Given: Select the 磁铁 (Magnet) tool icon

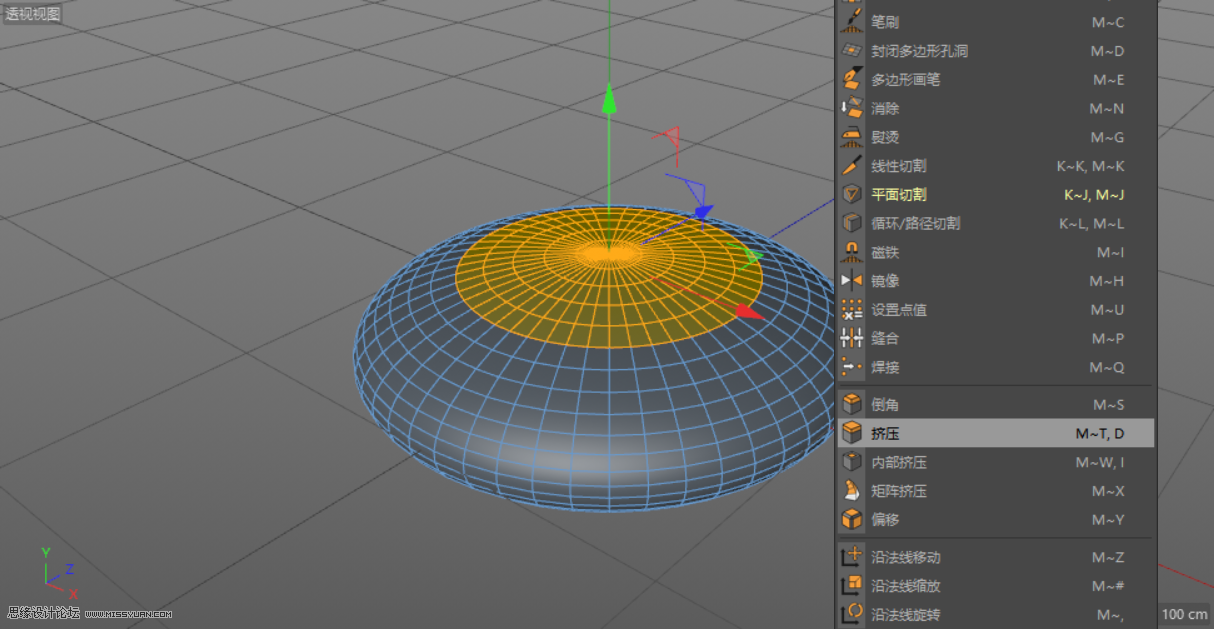Looking at the screenshot, I should tap(852, 252).
